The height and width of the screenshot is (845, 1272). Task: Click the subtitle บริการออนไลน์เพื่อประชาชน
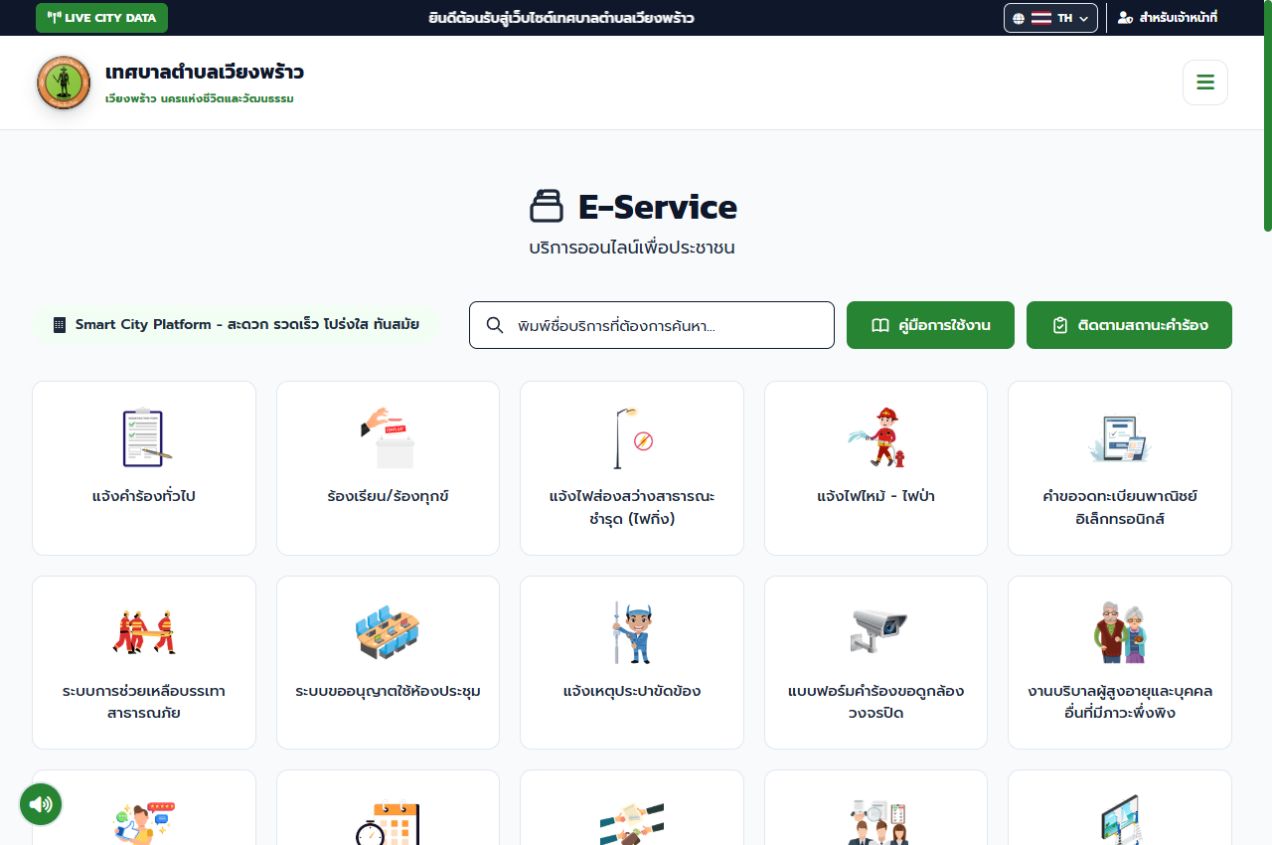632,247
